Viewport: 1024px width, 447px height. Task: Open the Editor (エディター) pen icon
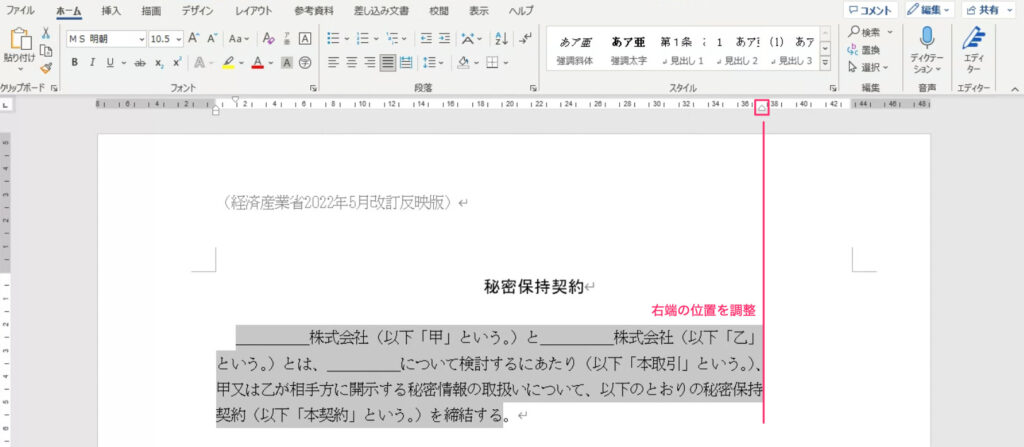(x=974, y=39)
